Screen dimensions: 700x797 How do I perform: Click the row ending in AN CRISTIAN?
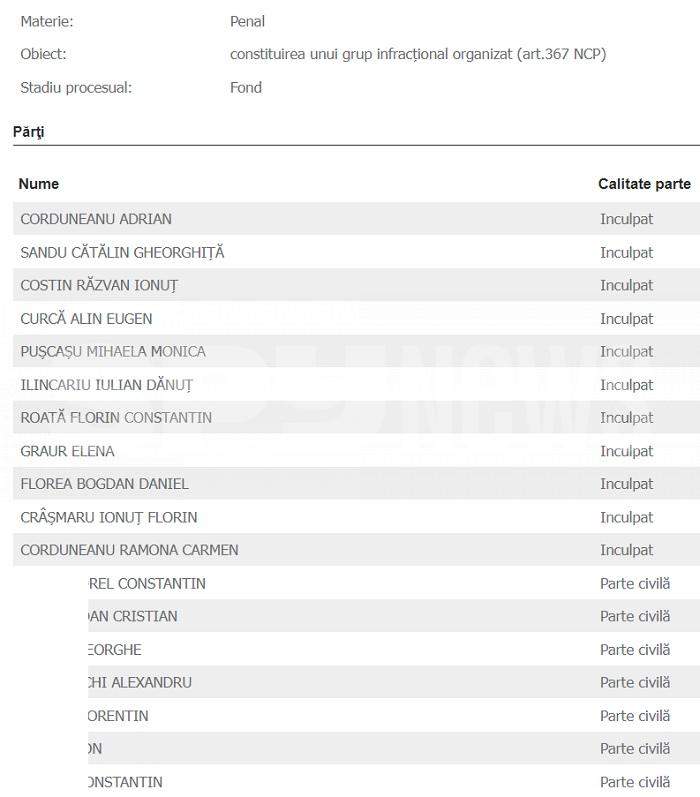click(x=394, y=616)
